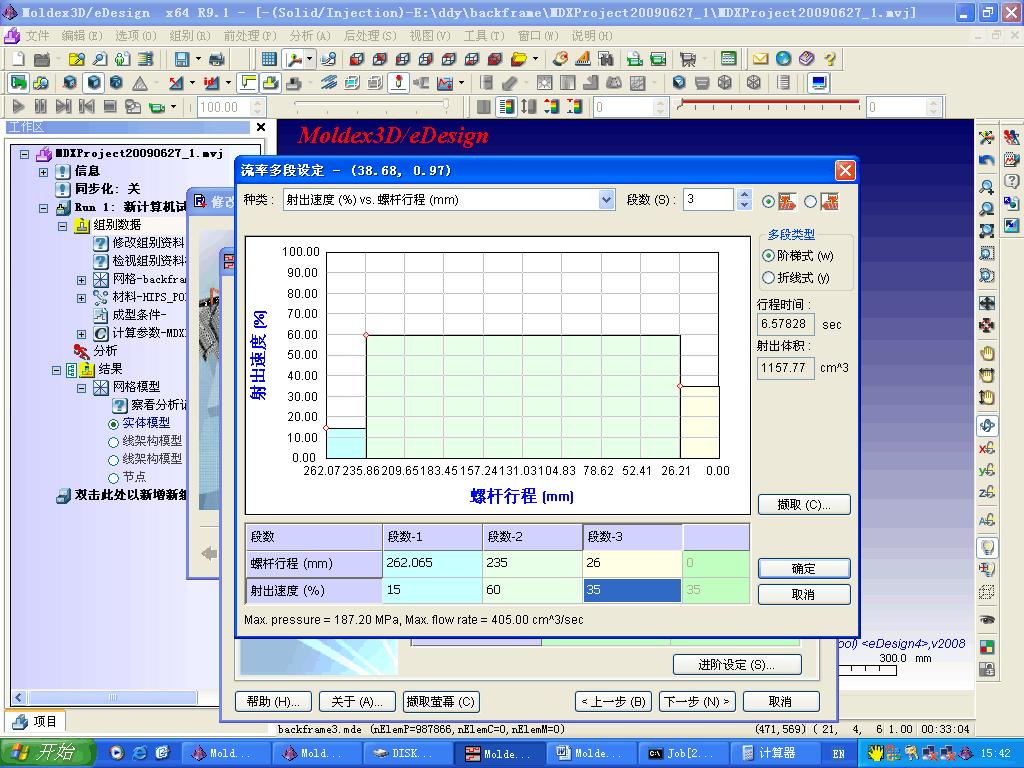Select 阶梯式 (w) stepwise radio button

tap(769, 255)
